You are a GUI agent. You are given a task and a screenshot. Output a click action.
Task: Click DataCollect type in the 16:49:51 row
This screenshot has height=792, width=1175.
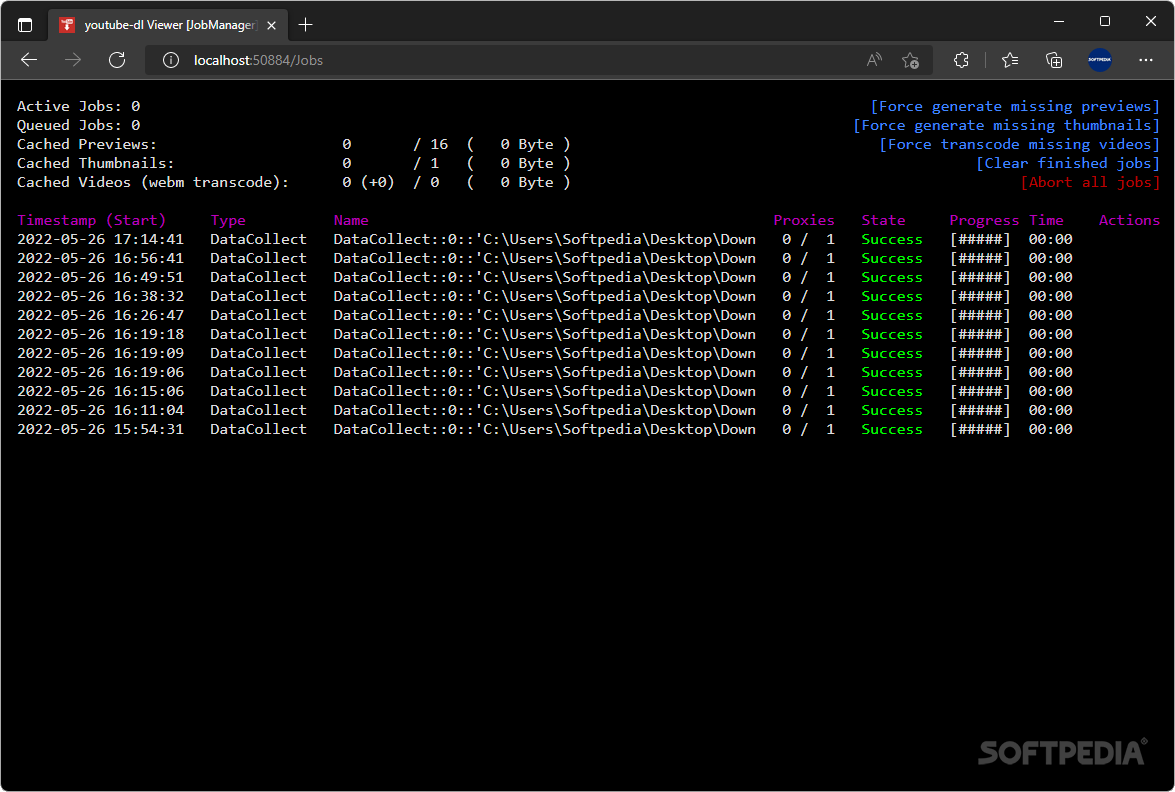[258, 277]
